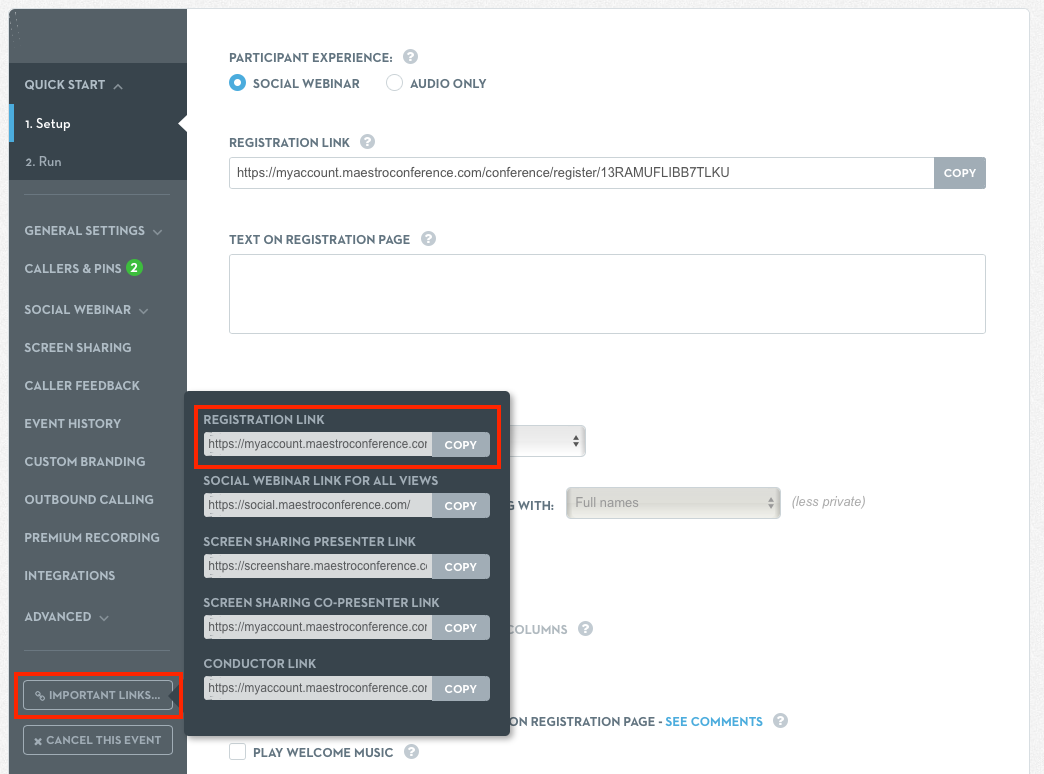Open help for Text on Registration Page

(428, 238)
